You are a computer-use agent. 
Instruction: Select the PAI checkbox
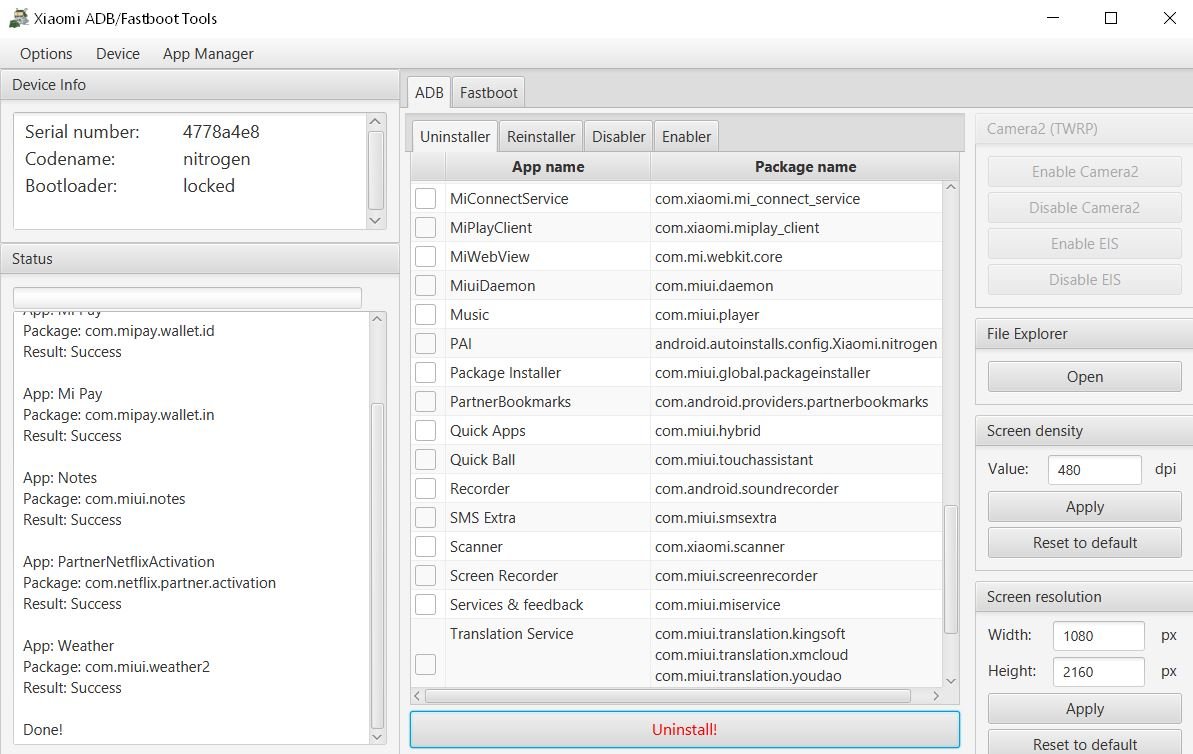pyautogui.click(x=425, y=343)
